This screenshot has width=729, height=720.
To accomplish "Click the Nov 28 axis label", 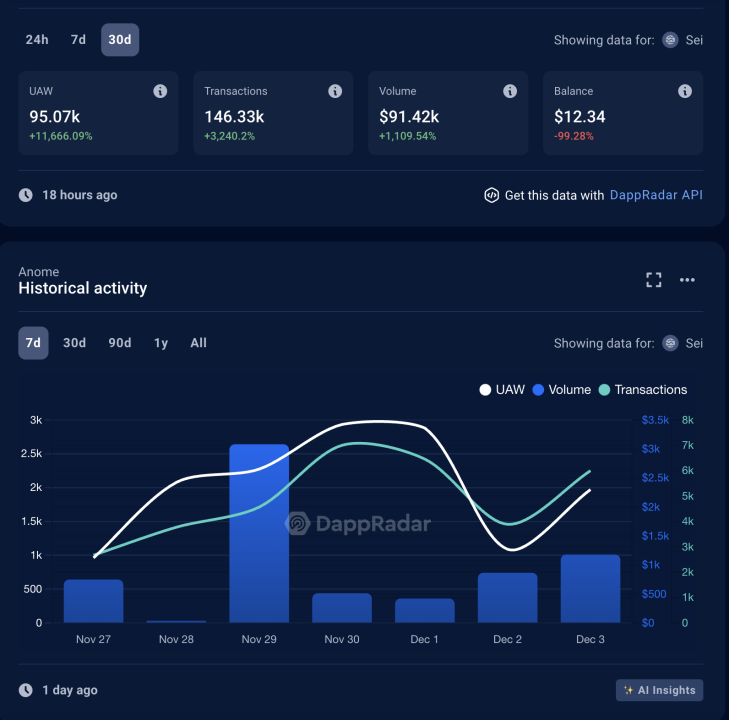I will [176, 640].
